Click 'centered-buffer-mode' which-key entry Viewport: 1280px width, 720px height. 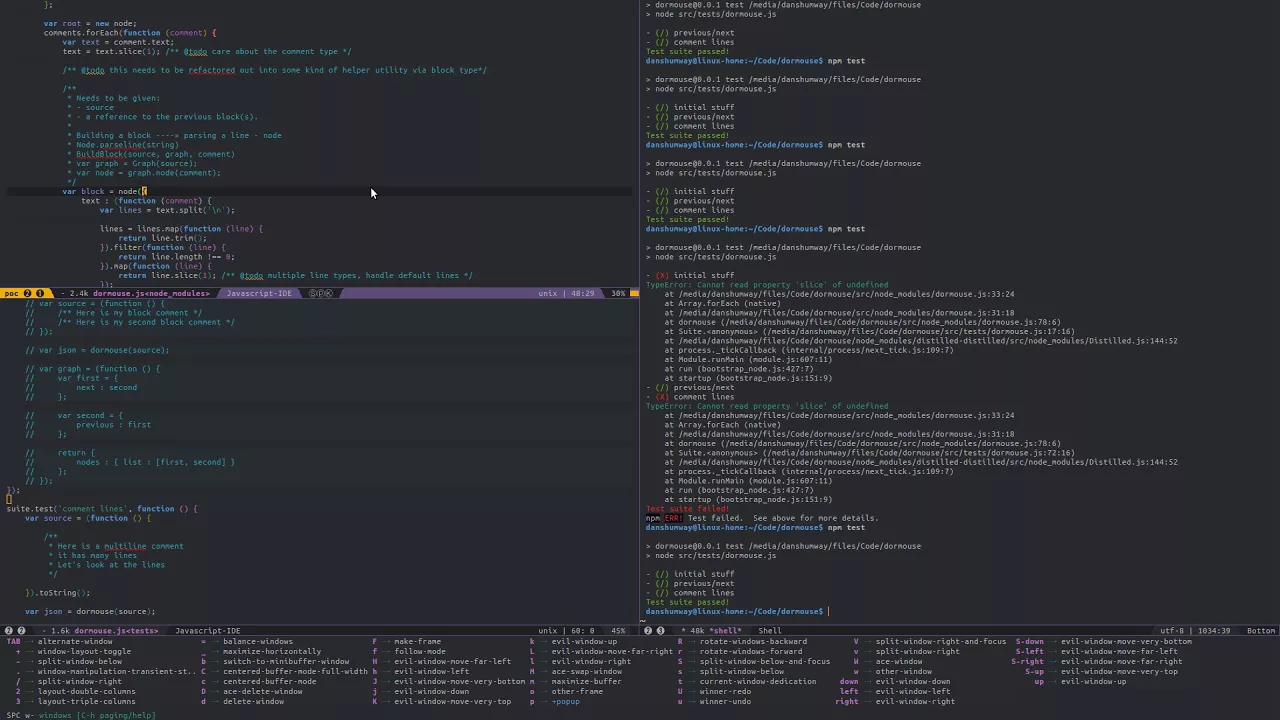pyautogui.click(x=270, y=681)
